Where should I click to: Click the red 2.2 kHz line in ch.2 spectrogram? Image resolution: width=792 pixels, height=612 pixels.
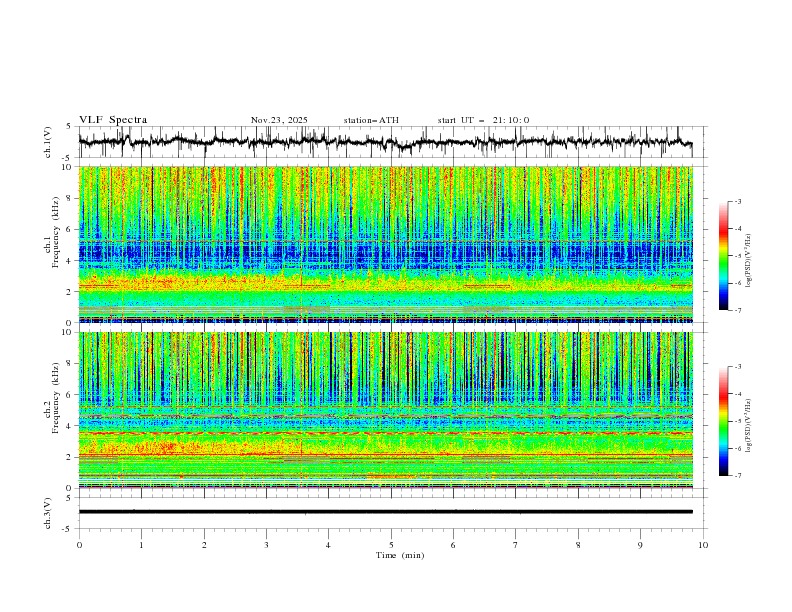click(x=386, y=455)
